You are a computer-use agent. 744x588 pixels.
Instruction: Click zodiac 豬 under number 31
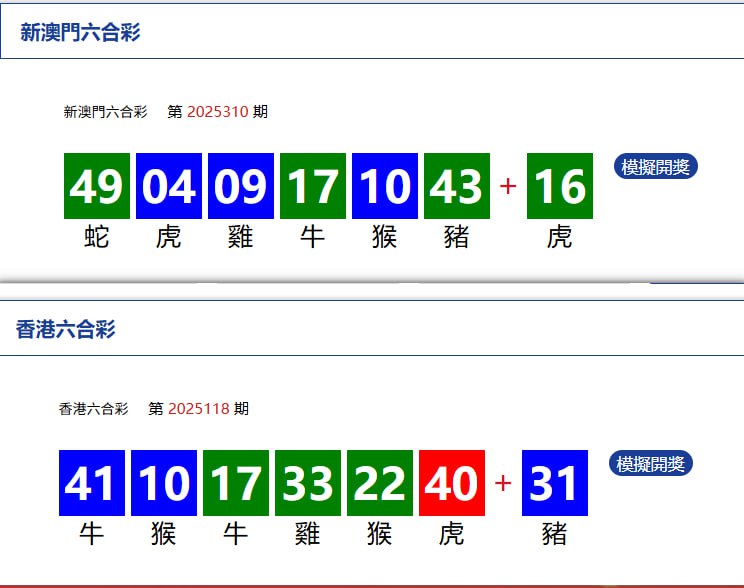click(x=555, y=534)
